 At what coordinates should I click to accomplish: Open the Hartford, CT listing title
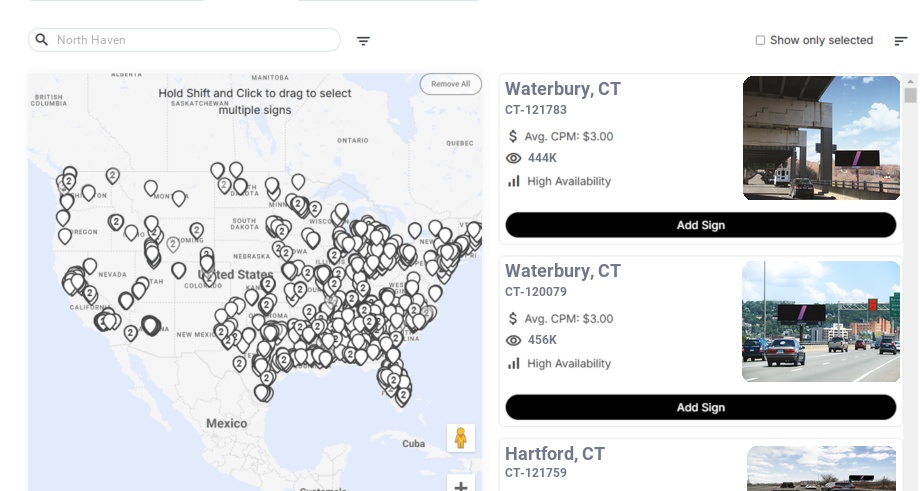click(x=555, y=454)
